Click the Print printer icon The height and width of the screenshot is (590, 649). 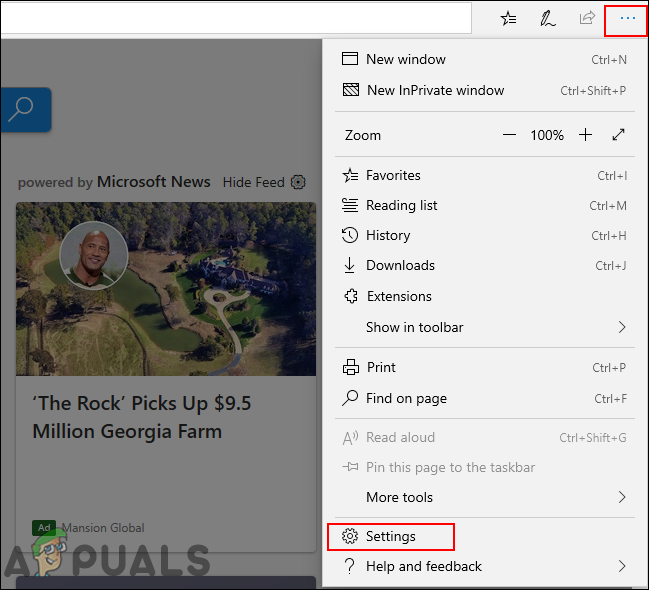tap(351, 367)
